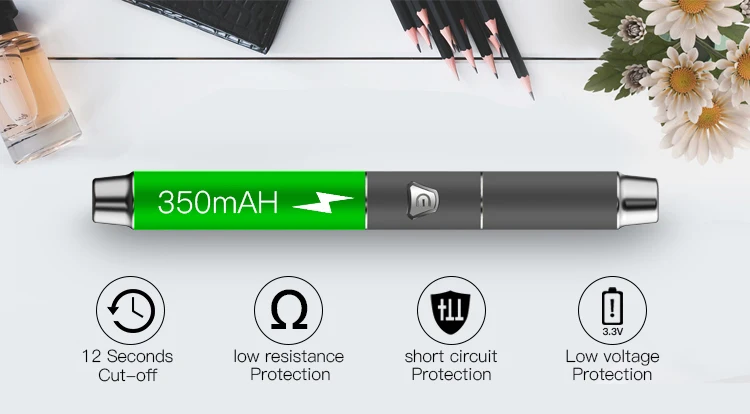This screenshot has width=750, height=414.
Task: Click the power button on the pen
Action: click(x=422, y=201)
